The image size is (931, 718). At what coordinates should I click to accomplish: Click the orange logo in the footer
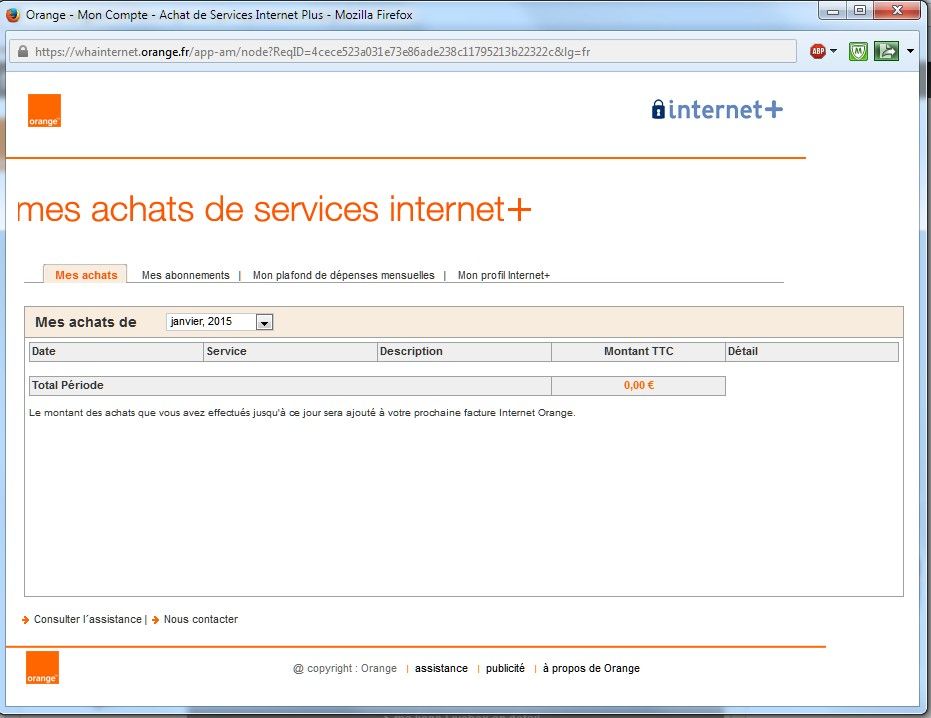coord(42,667)
